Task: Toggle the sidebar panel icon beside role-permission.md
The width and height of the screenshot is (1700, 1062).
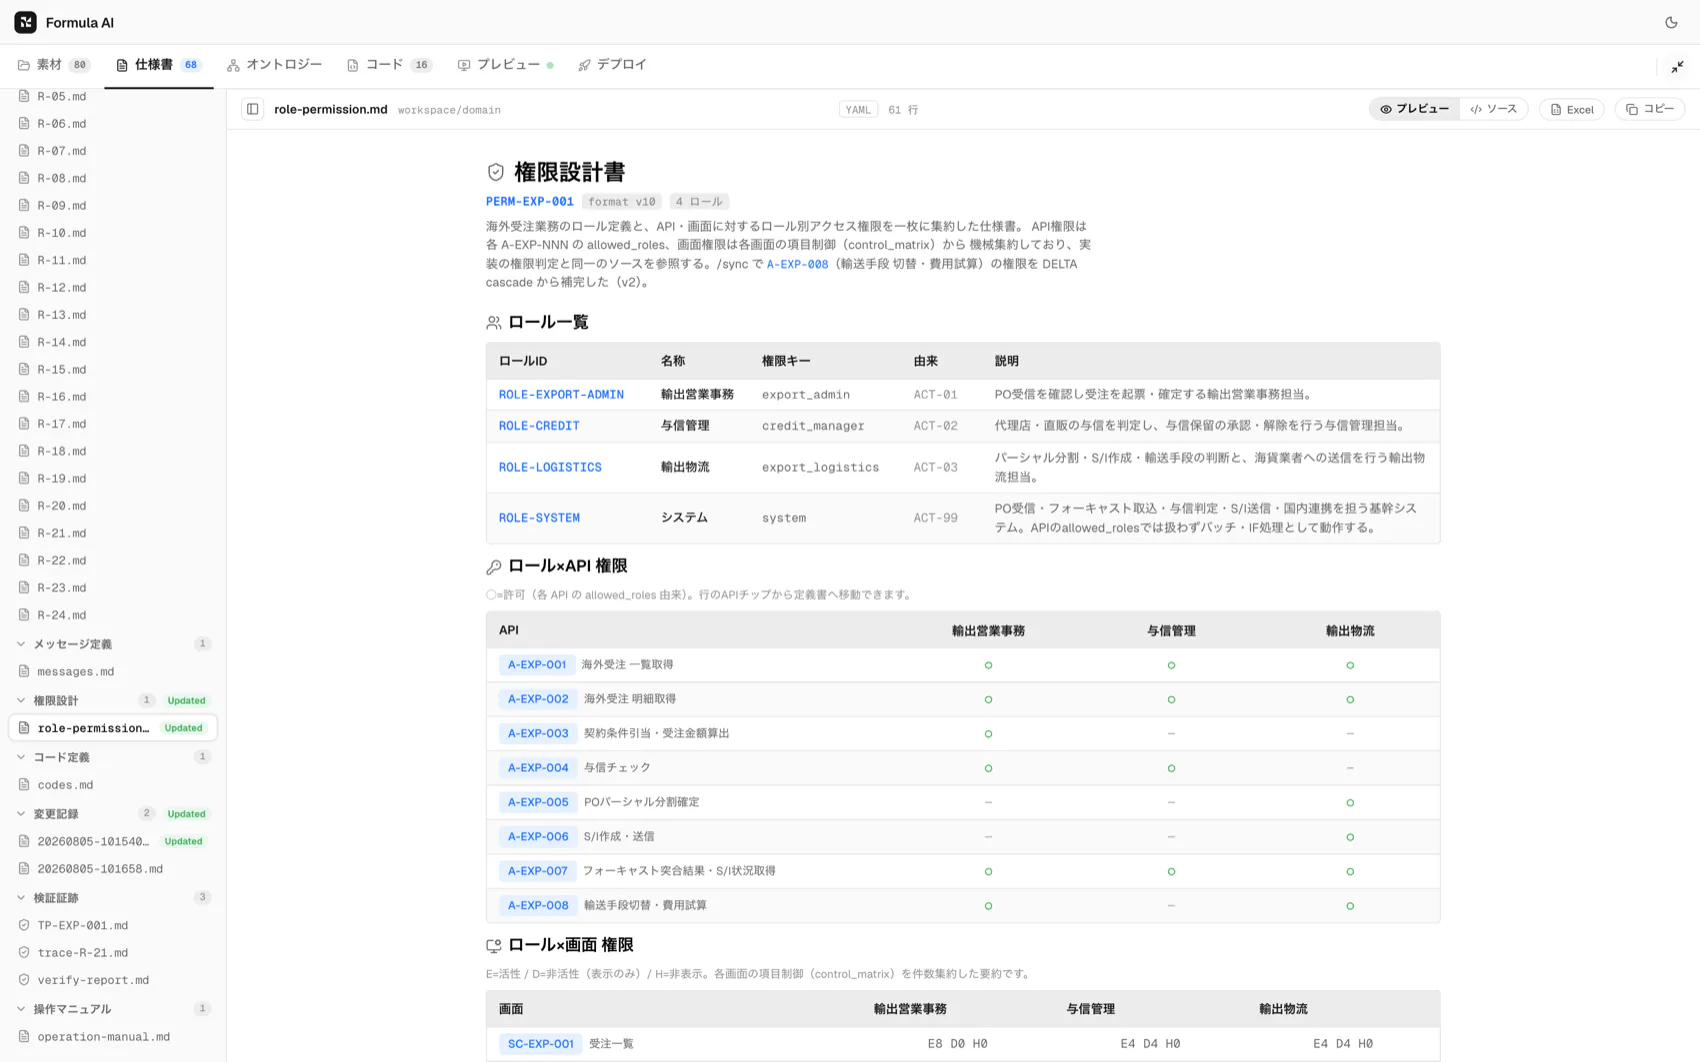Action: tap(253, 109)
